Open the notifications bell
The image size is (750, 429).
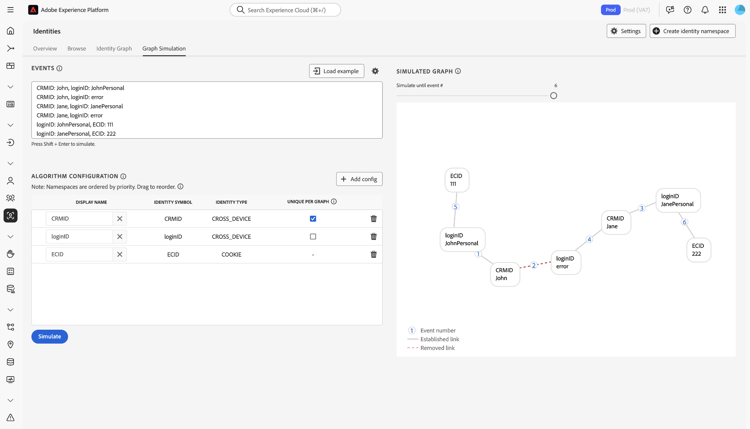click(705, 10)
